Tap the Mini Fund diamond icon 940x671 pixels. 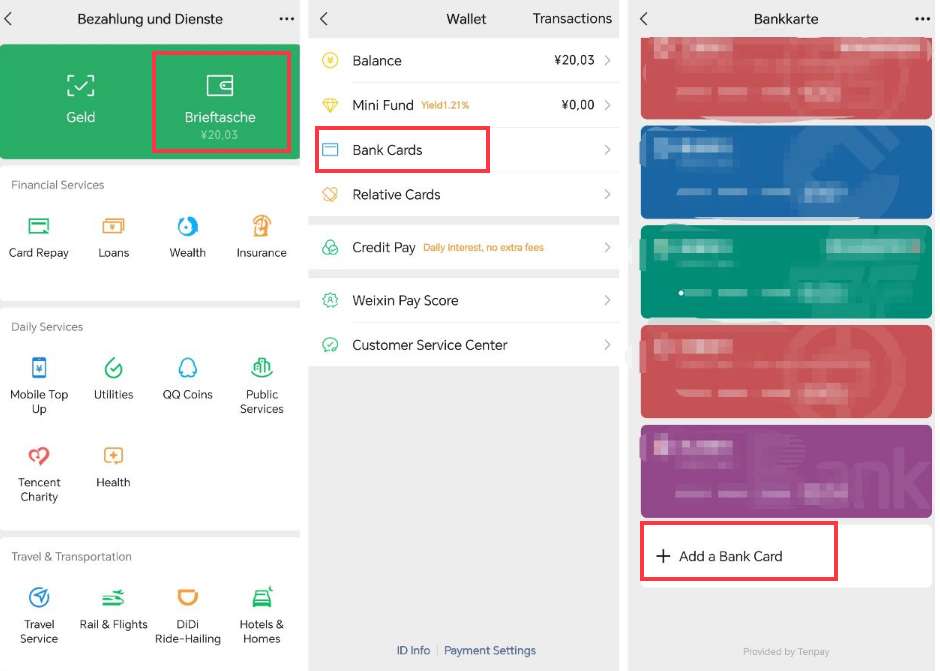(330, 105)
